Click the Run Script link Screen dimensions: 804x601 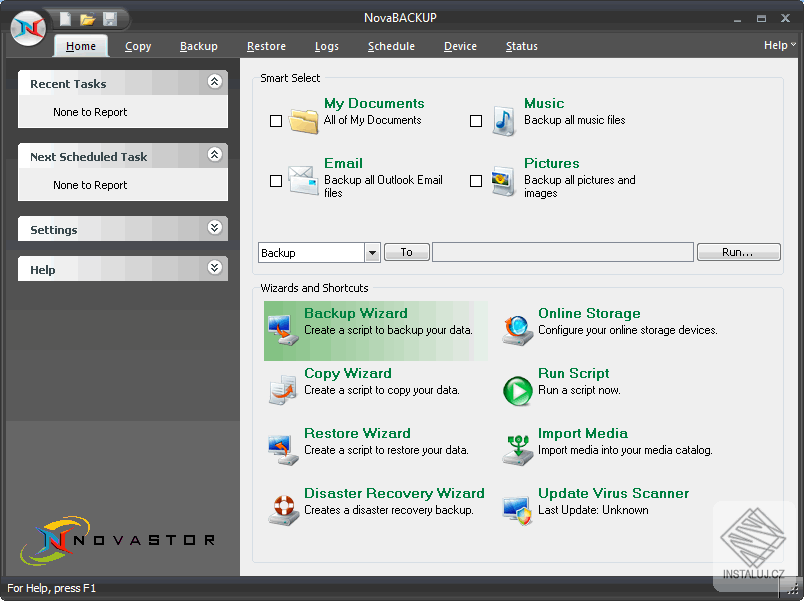573,373
